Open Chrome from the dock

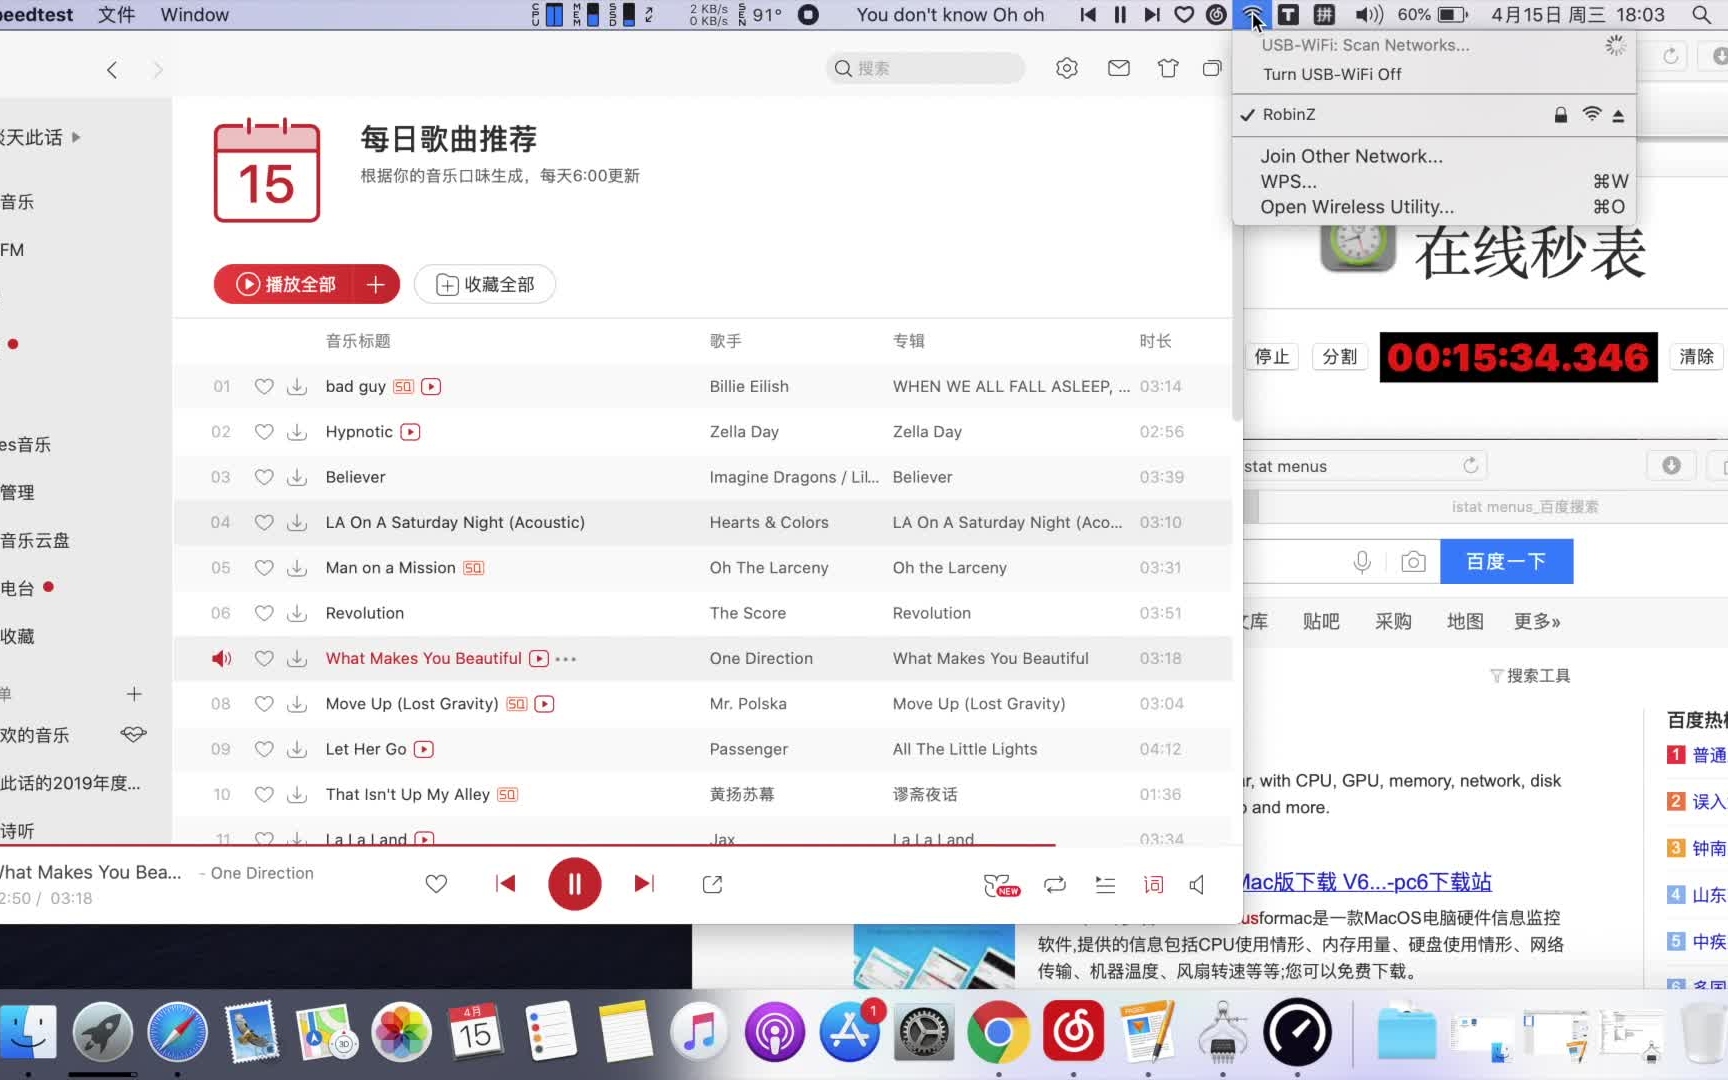point(997,1033)
